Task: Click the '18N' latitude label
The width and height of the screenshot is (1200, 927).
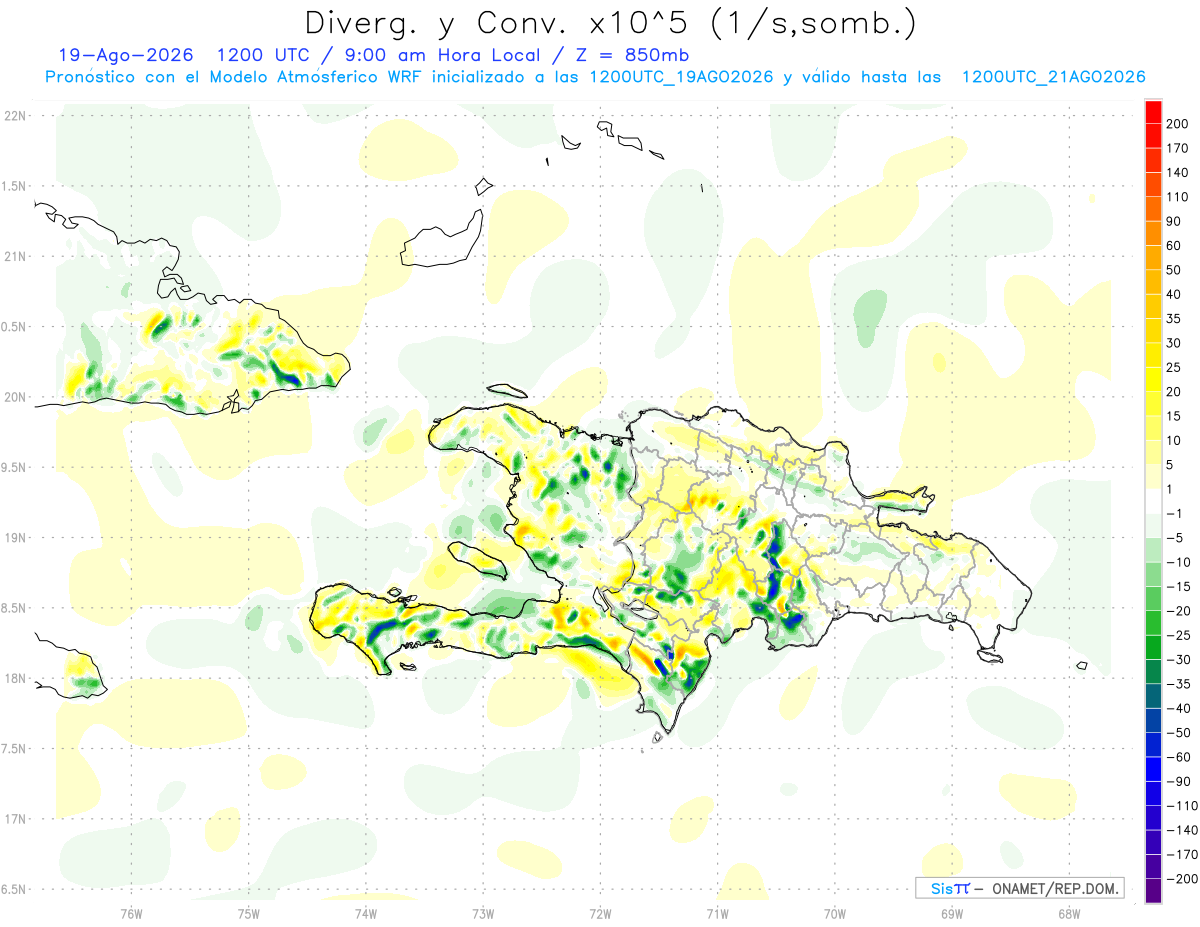Action: (x=14, y=678)
